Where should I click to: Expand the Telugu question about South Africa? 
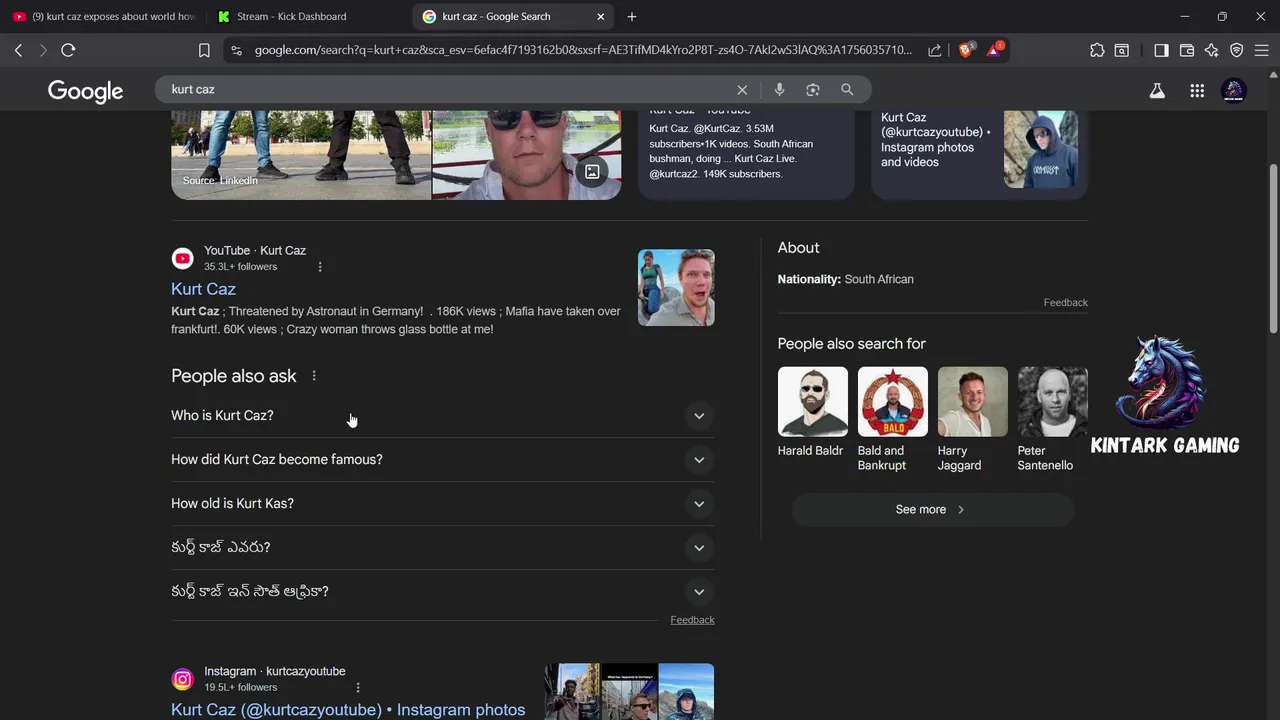click(x=442, y=592)
